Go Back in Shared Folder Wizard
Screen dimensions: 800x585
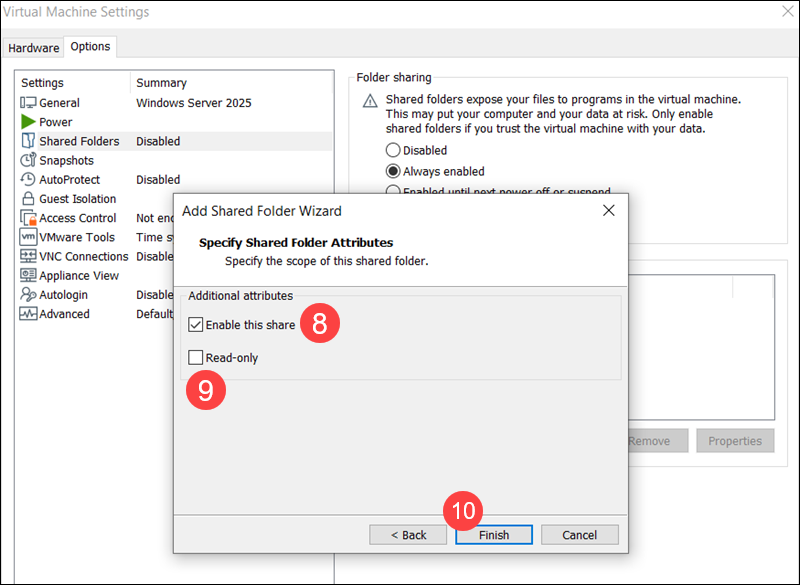coord(408,535)
